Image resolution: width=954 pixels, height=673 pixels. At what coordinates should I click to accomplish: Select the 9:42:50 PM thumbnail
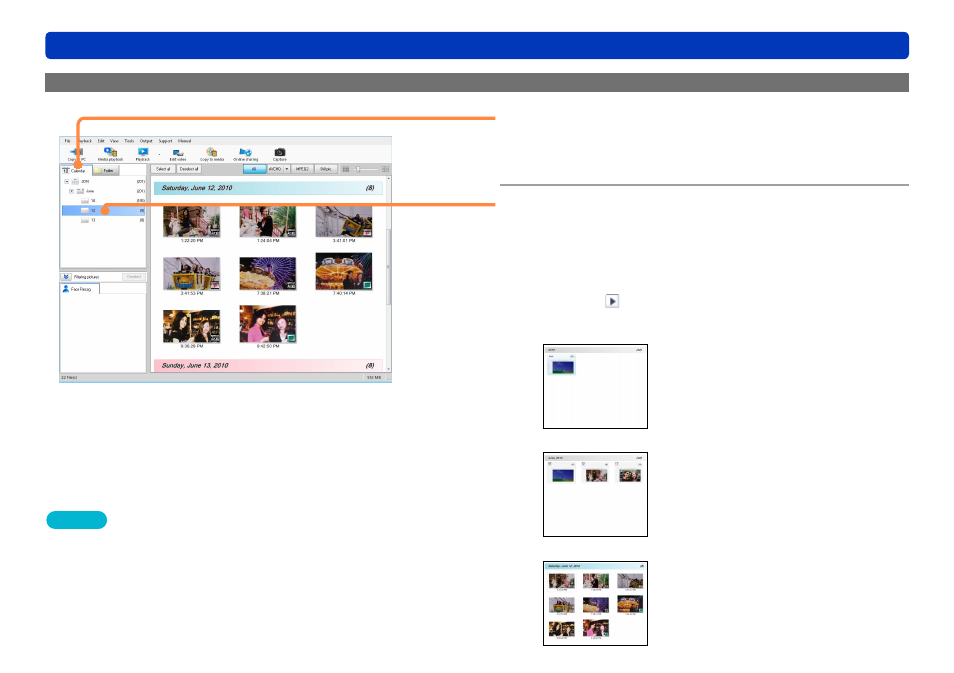268,324
